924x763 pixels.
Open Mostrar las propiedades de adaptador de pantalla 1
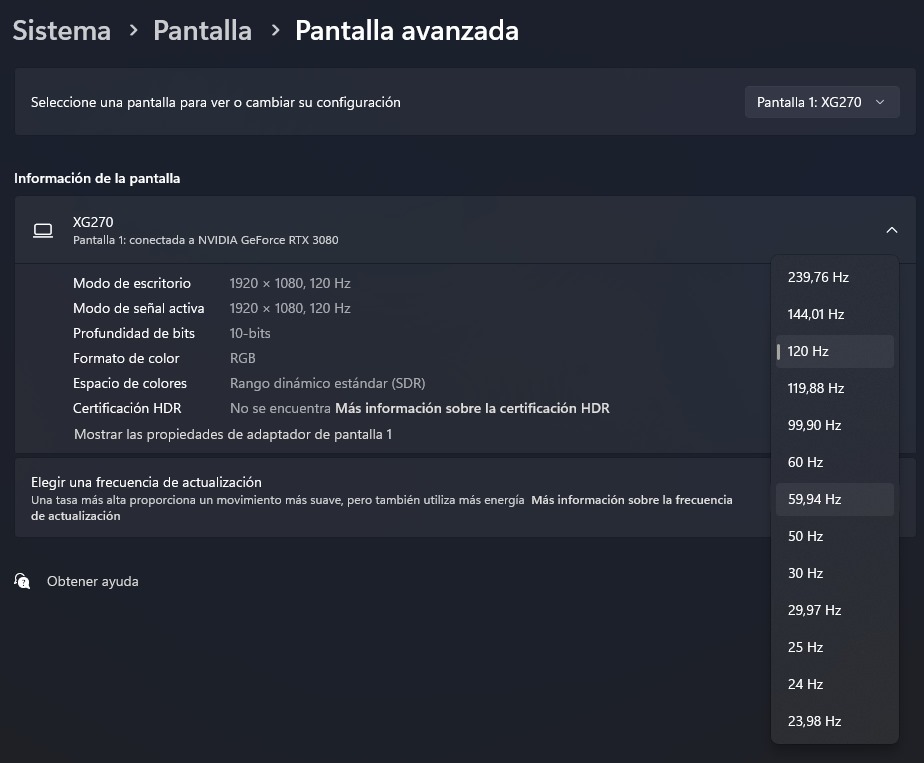click(x=233, y=434)
